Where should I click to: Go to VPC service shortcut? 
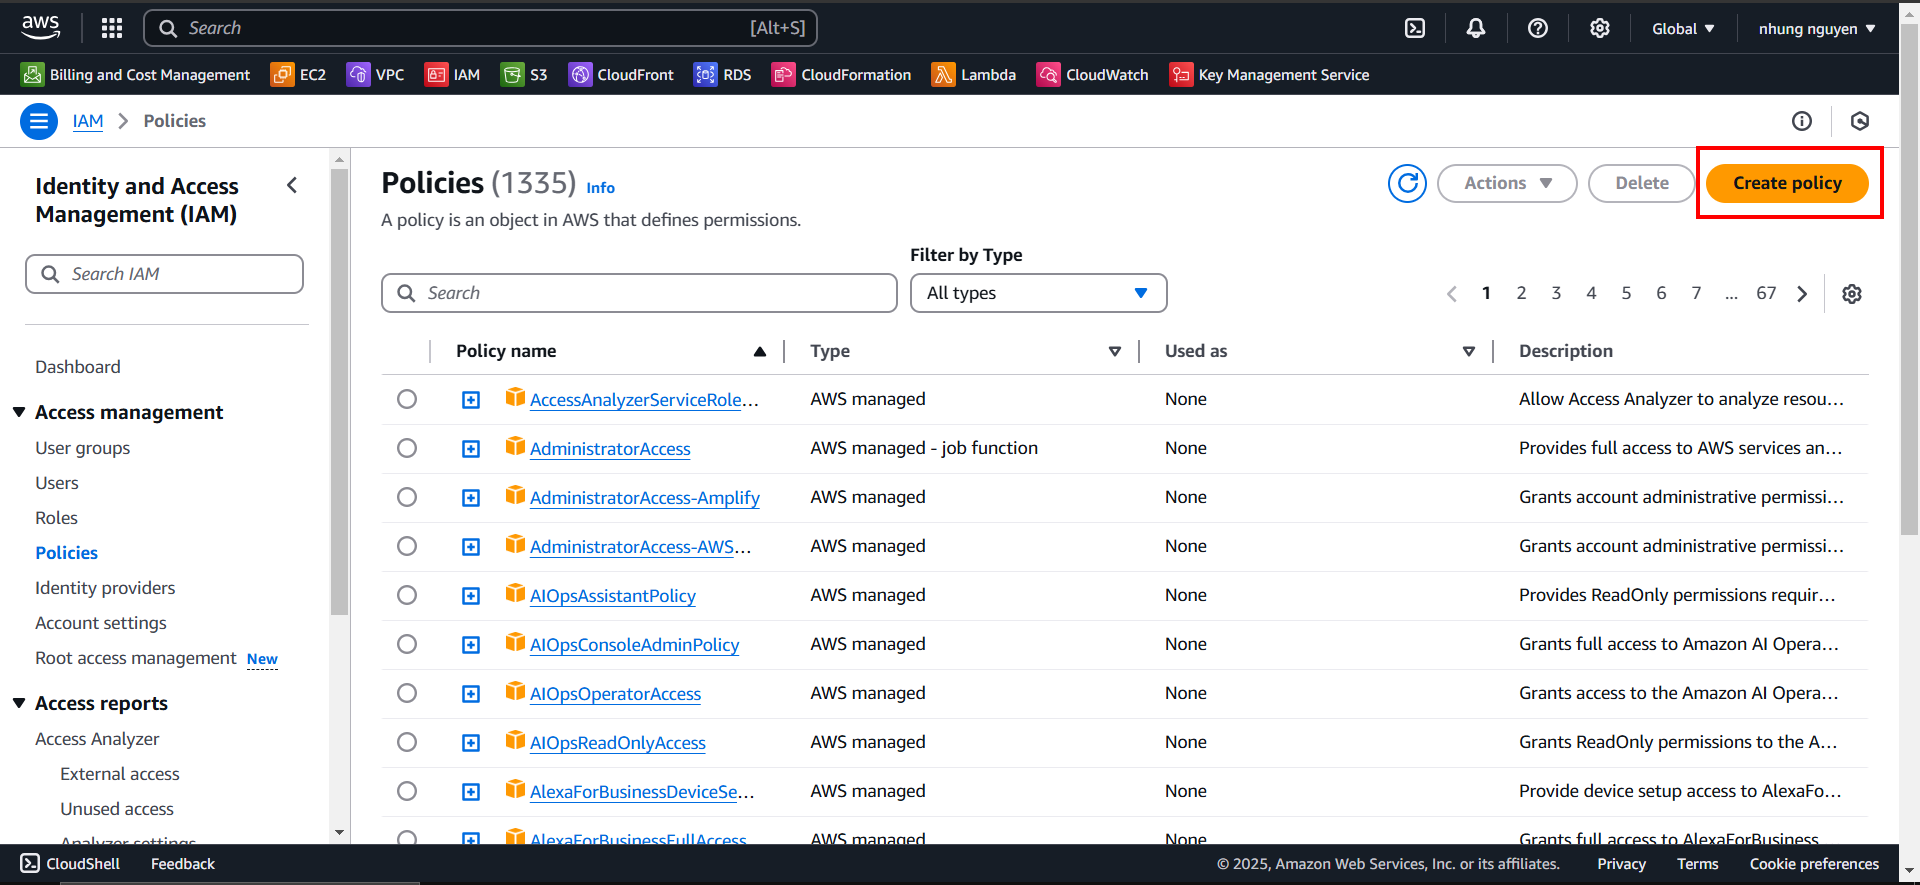coord(376,75)
